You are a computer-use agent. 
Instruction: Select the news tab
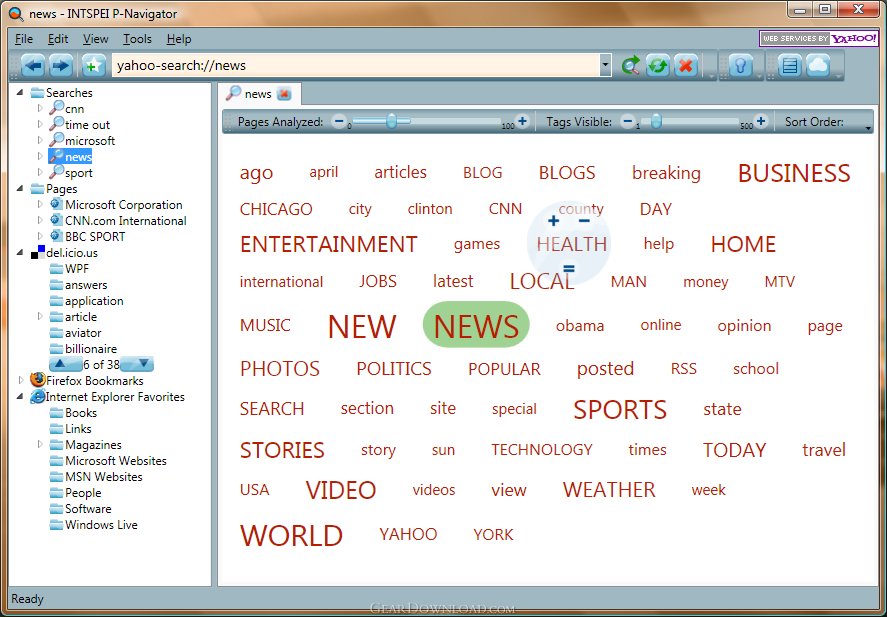coord(259,94)
